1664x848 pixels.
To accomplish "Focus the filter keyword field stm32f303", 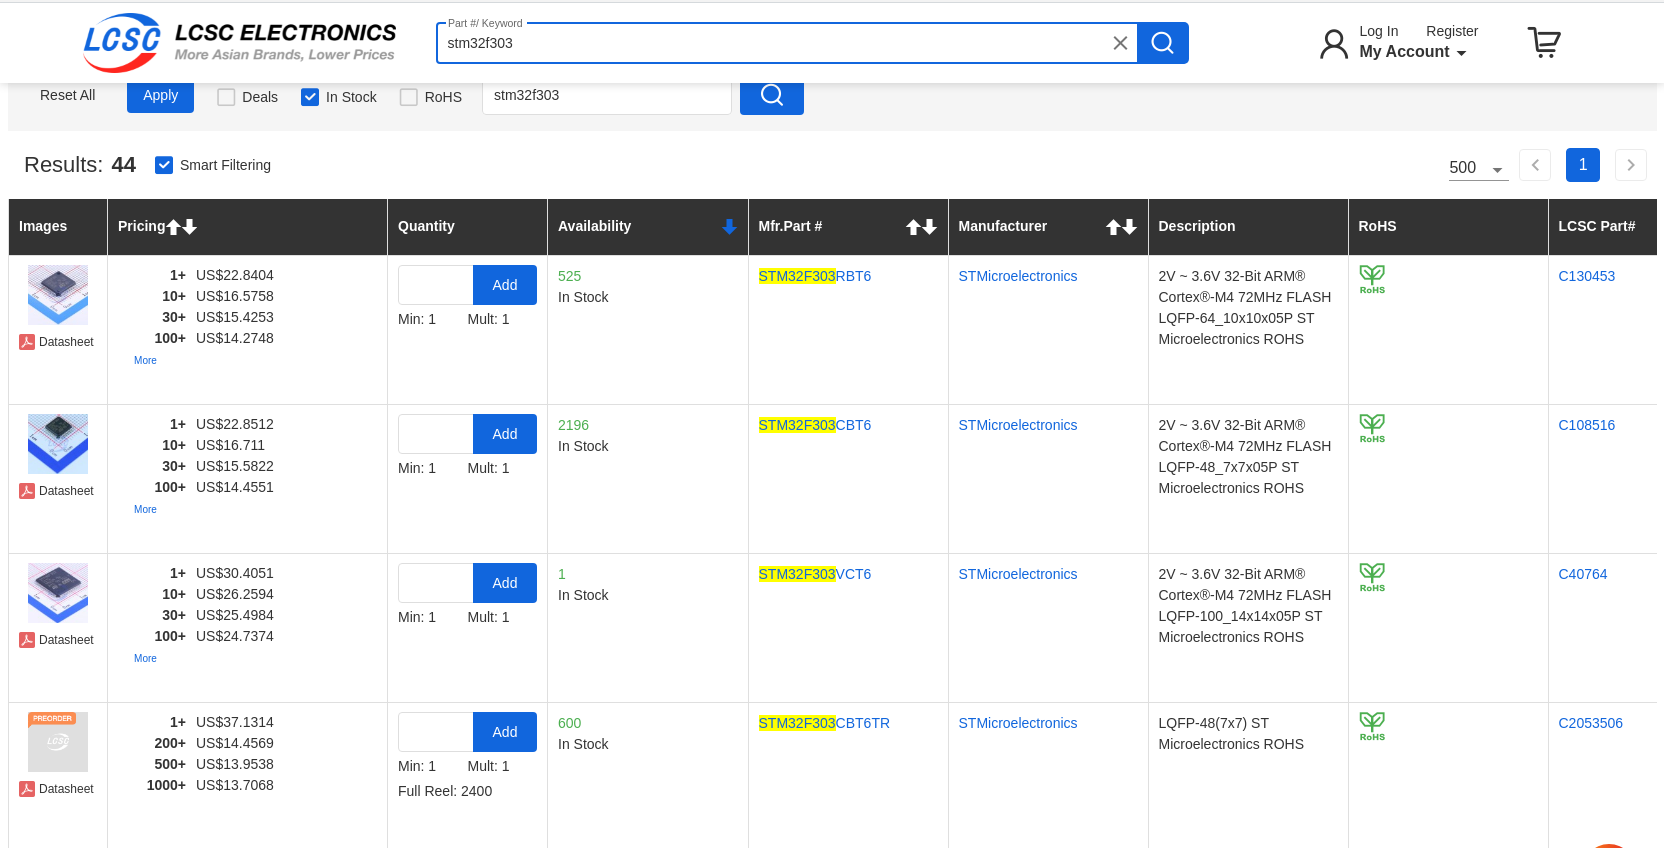I will 607,96.
